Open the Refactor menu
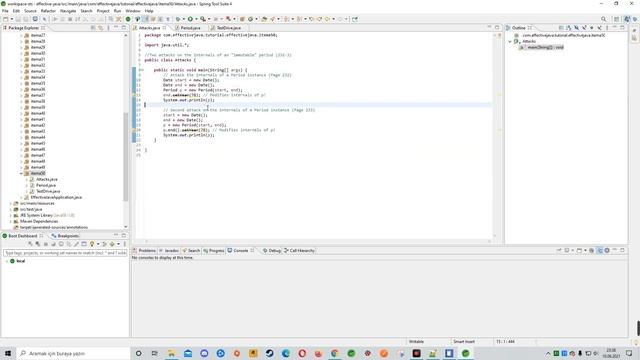 pyautogui.click(x=48, y=11)
